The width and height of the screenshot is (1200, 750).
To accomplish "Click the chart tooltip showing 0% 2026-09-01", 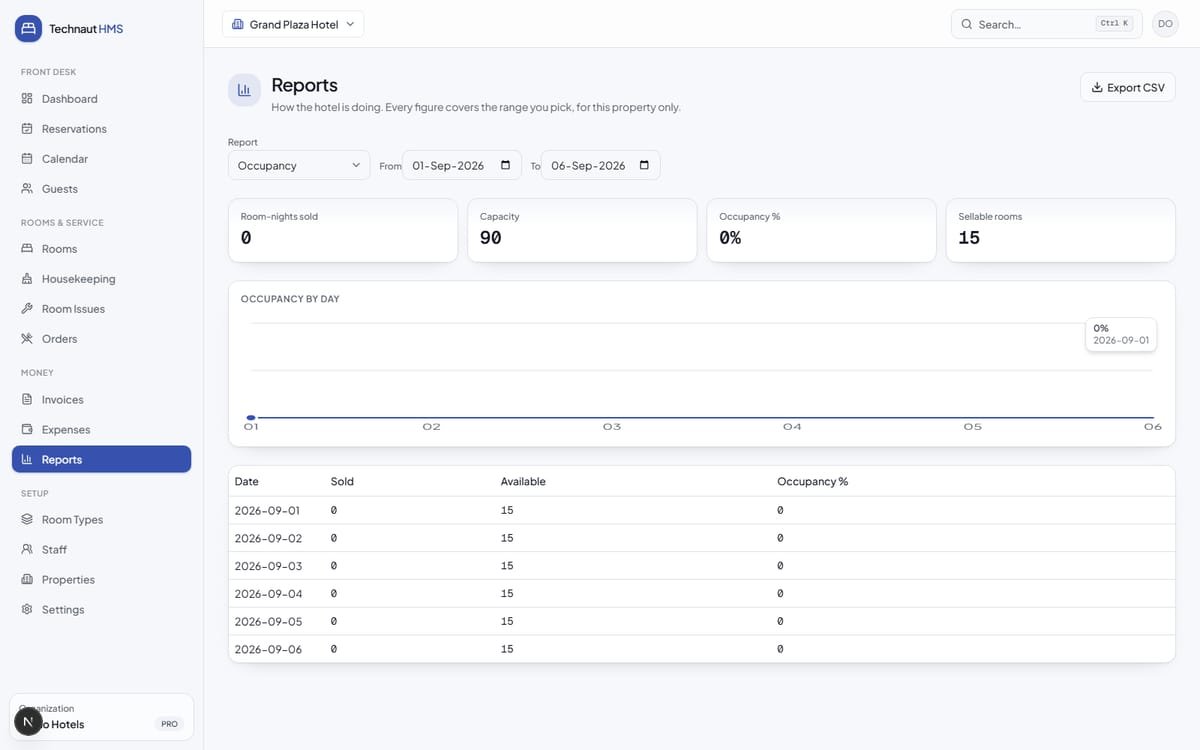I will coord(1121,334).
